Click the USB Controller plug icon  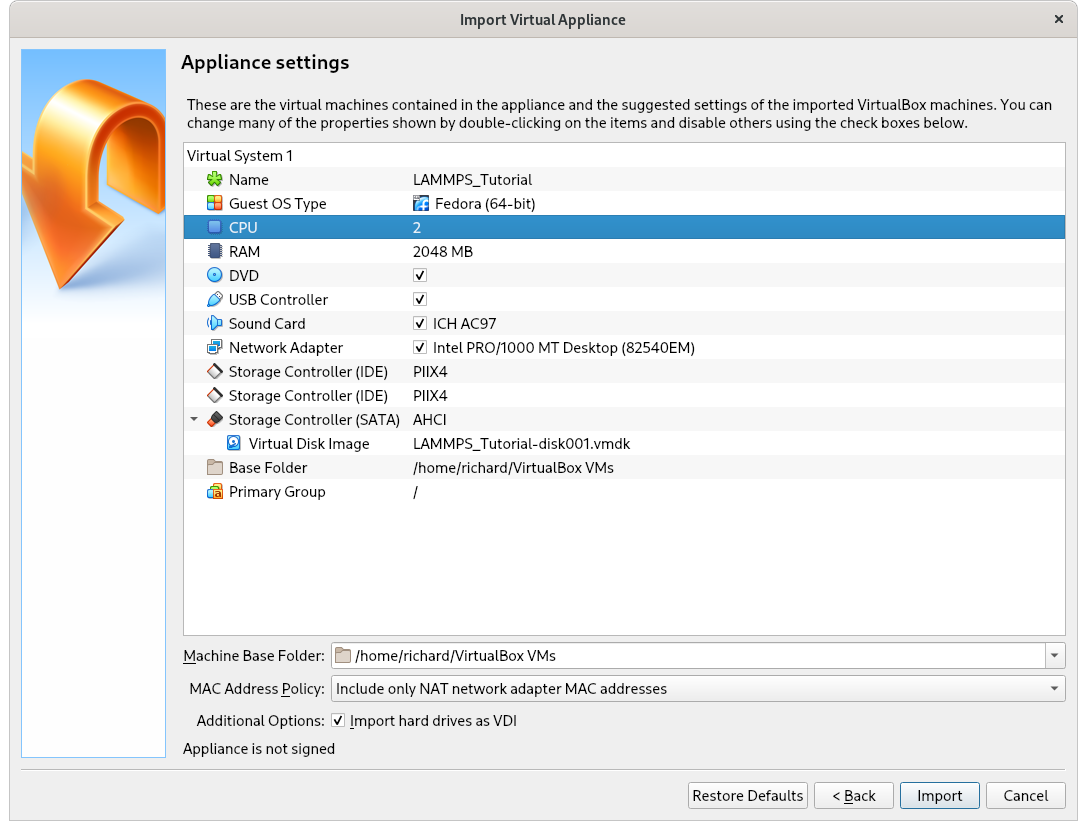point(215,300)
